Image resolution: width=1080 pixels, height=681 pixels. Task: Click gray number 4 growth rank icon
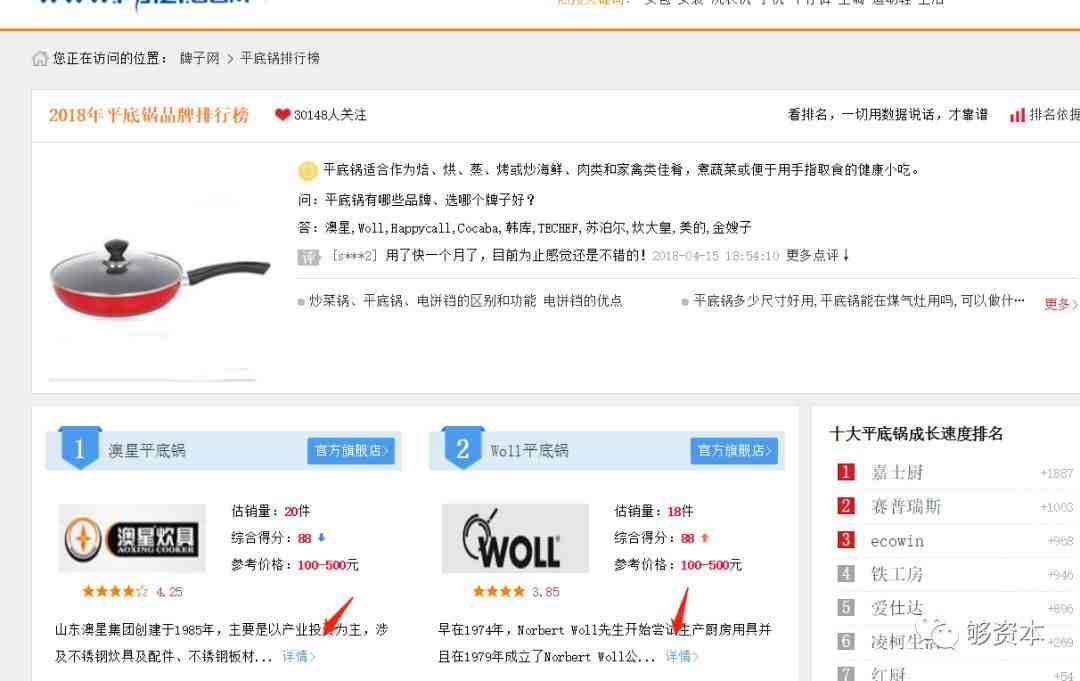[x=845, y=574]
